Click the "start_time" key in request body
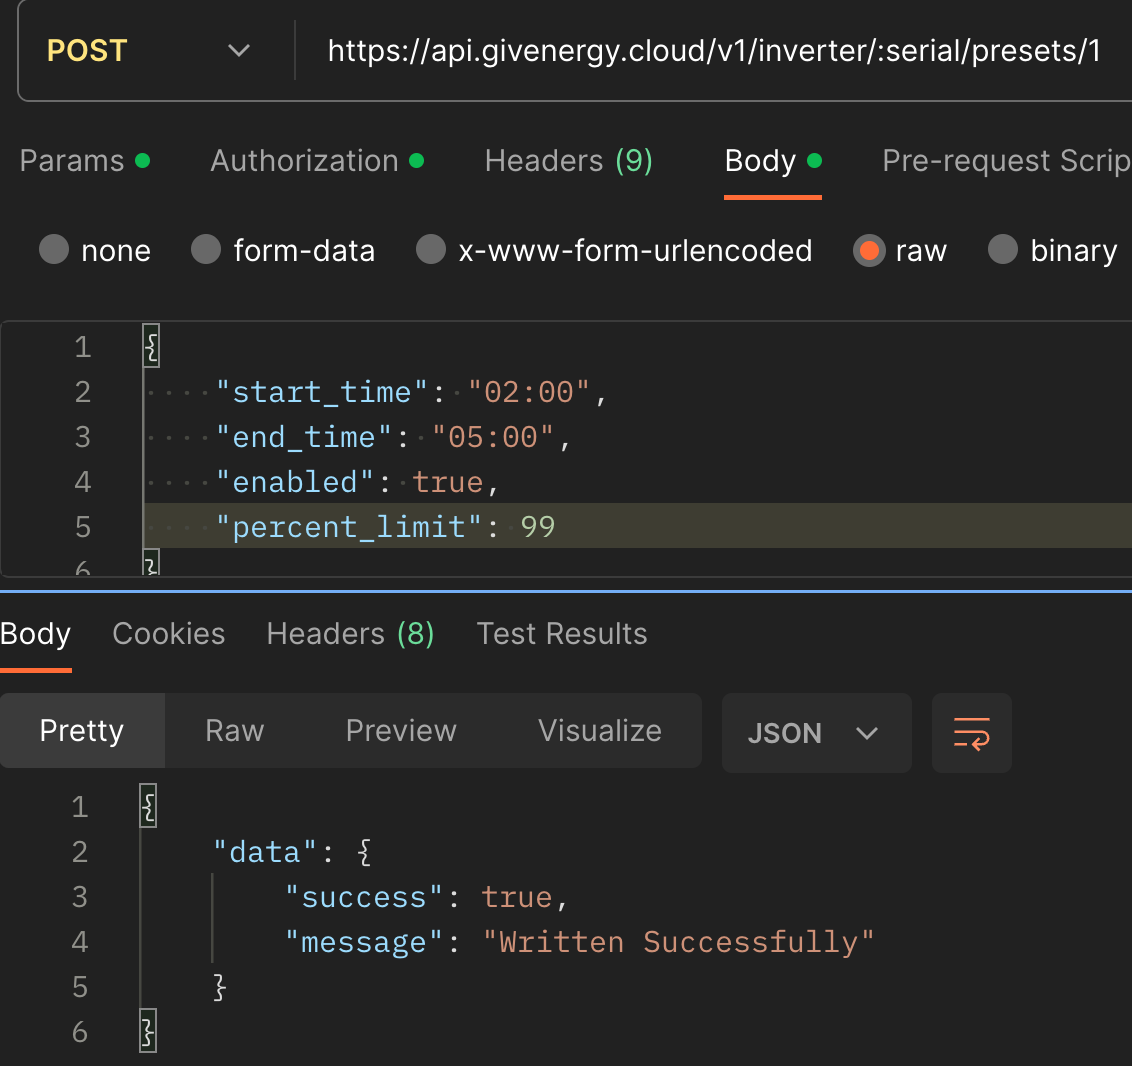The image size is (1132, 1066). click(322, 393)
